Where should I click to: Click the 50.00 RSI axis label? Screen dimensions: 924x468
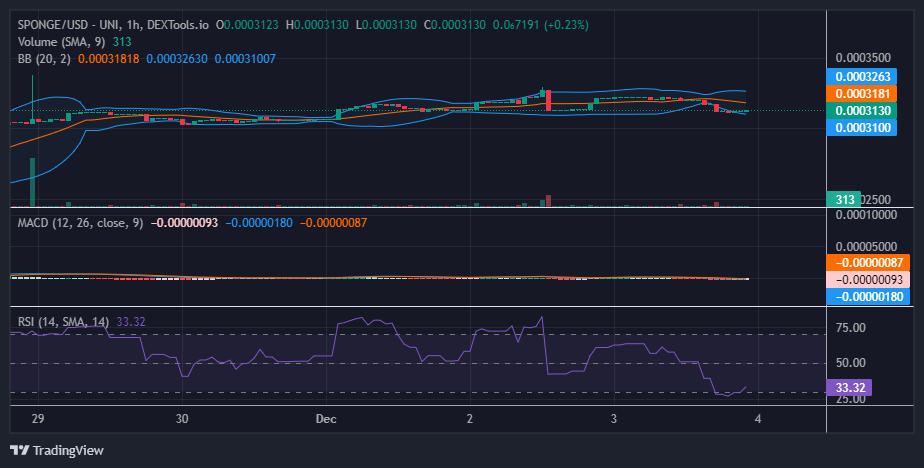(x=851, y=362)
